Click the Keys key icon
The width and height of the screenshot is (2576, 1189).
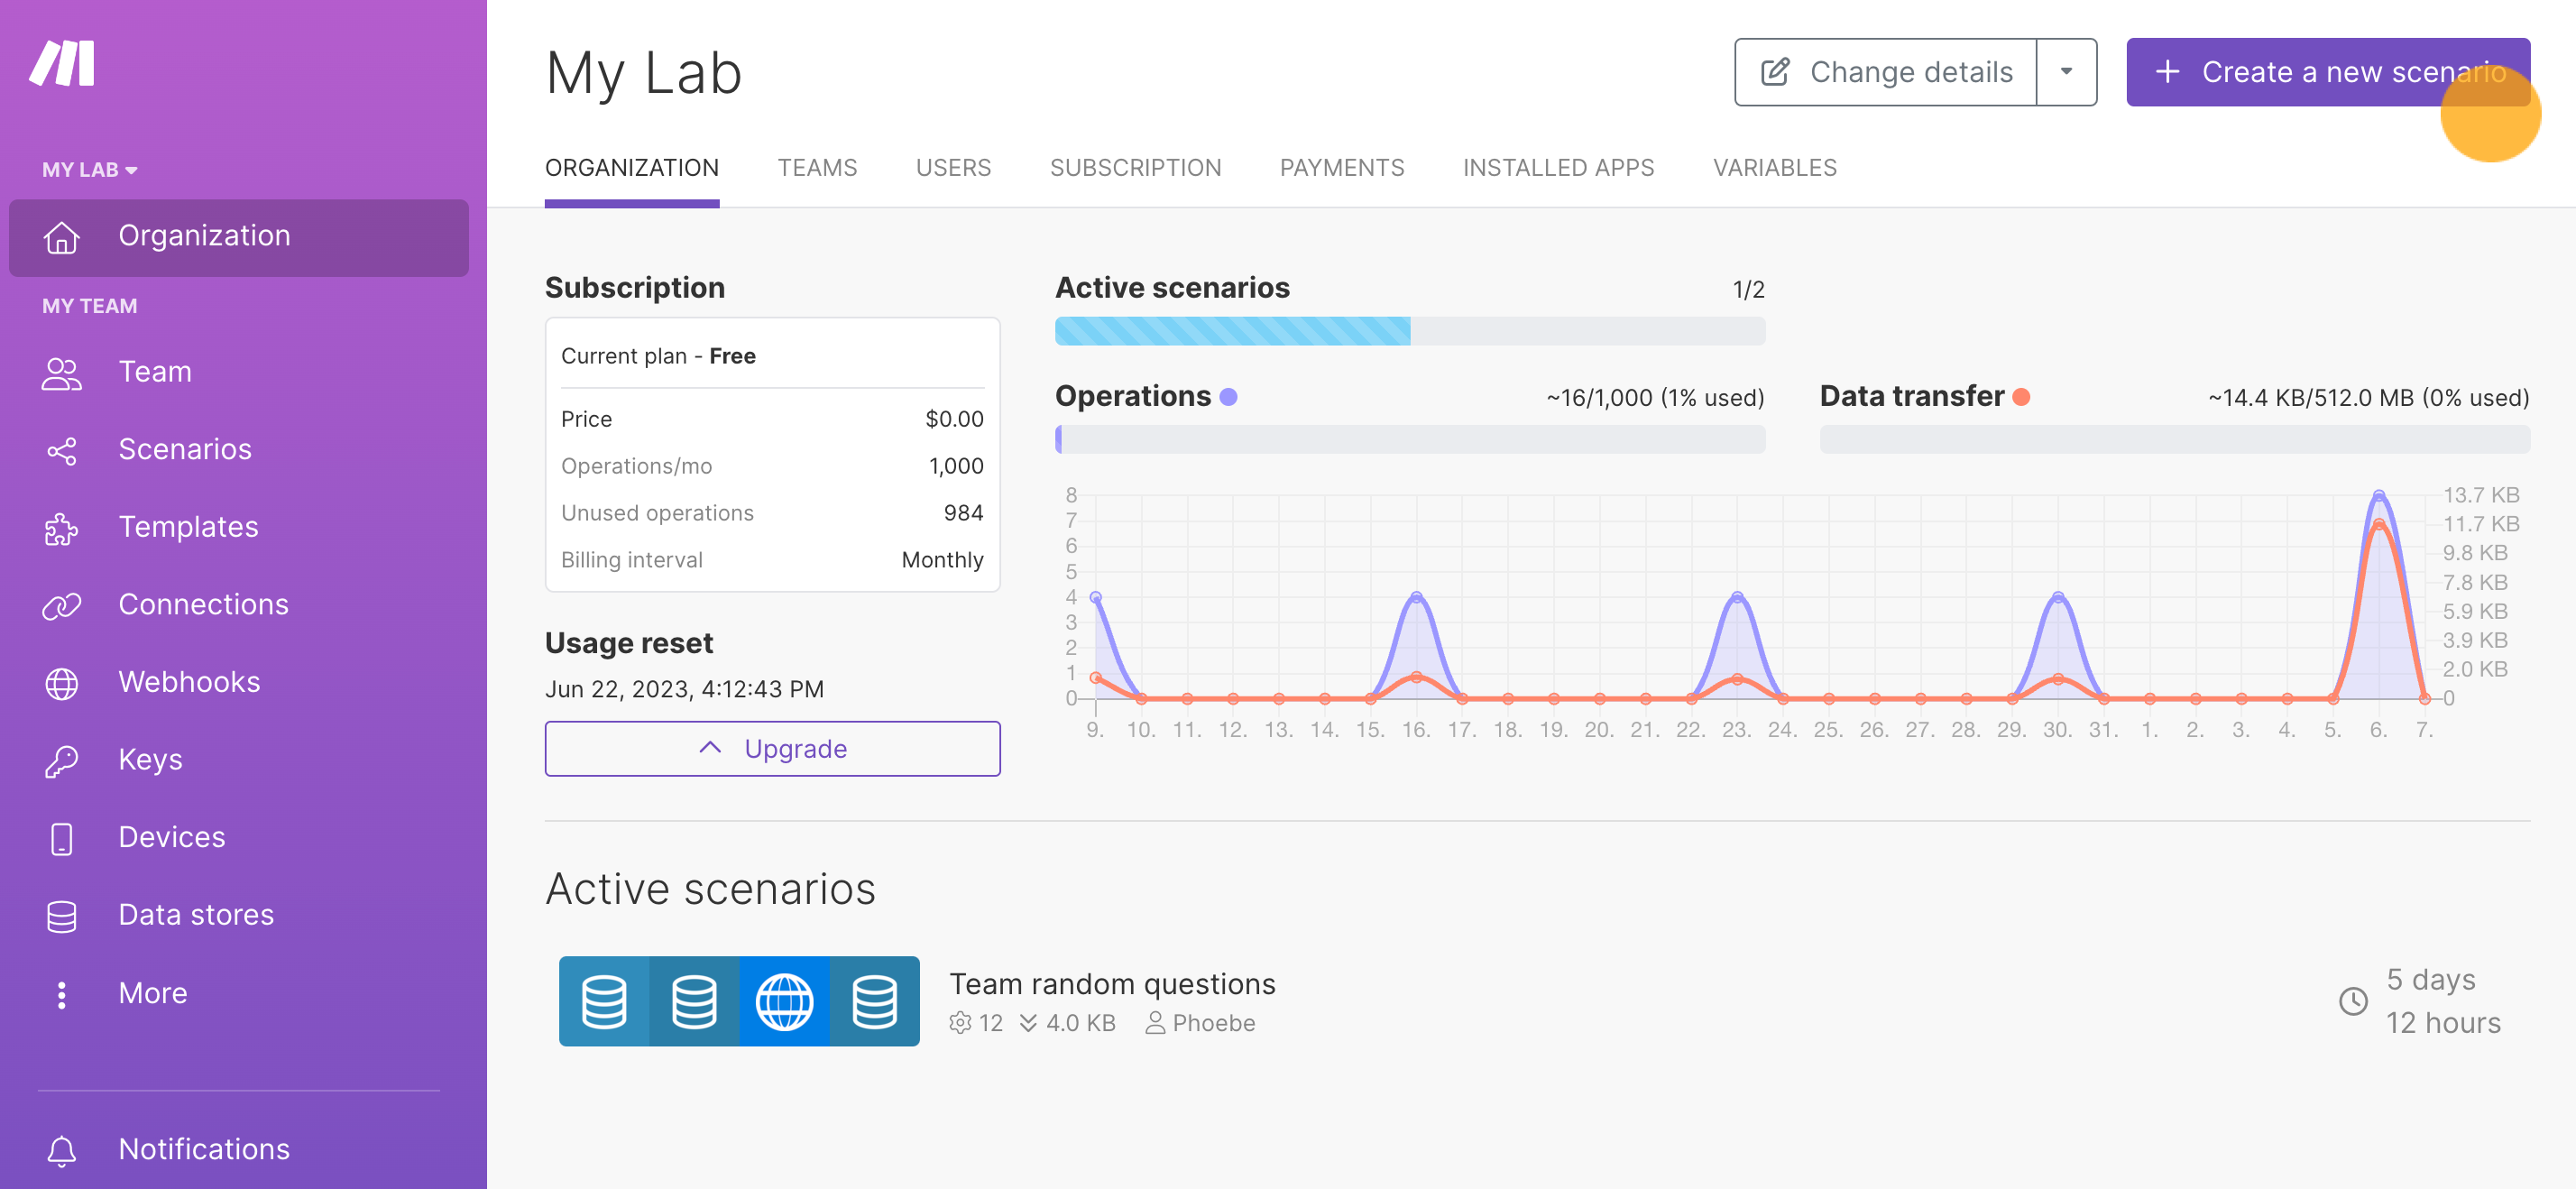point(62,761)
